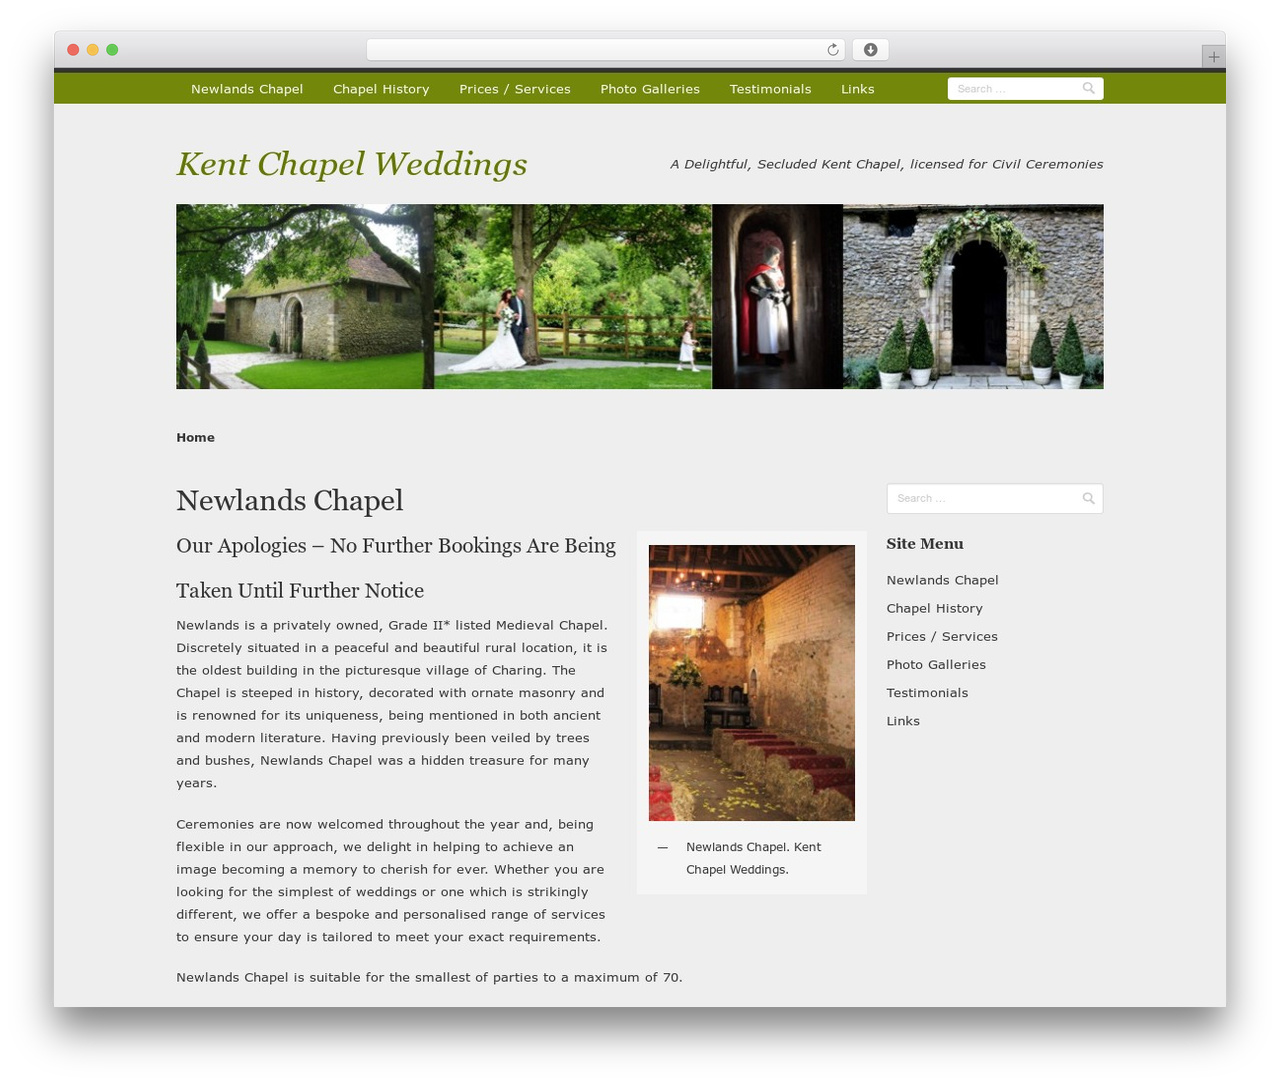Click the Newlands Chapel page heading
Screen dimensions: 1280x1084
tap(290, 500)
